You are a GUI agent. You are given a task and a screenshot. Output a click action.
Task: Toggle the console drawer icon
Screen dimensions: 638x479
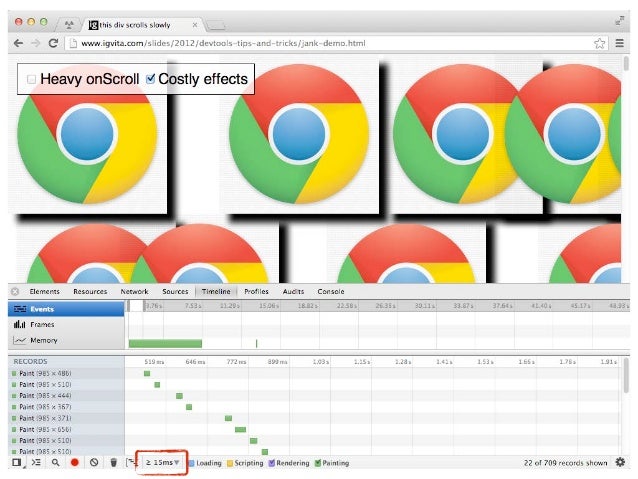click(x=36, y=462)
